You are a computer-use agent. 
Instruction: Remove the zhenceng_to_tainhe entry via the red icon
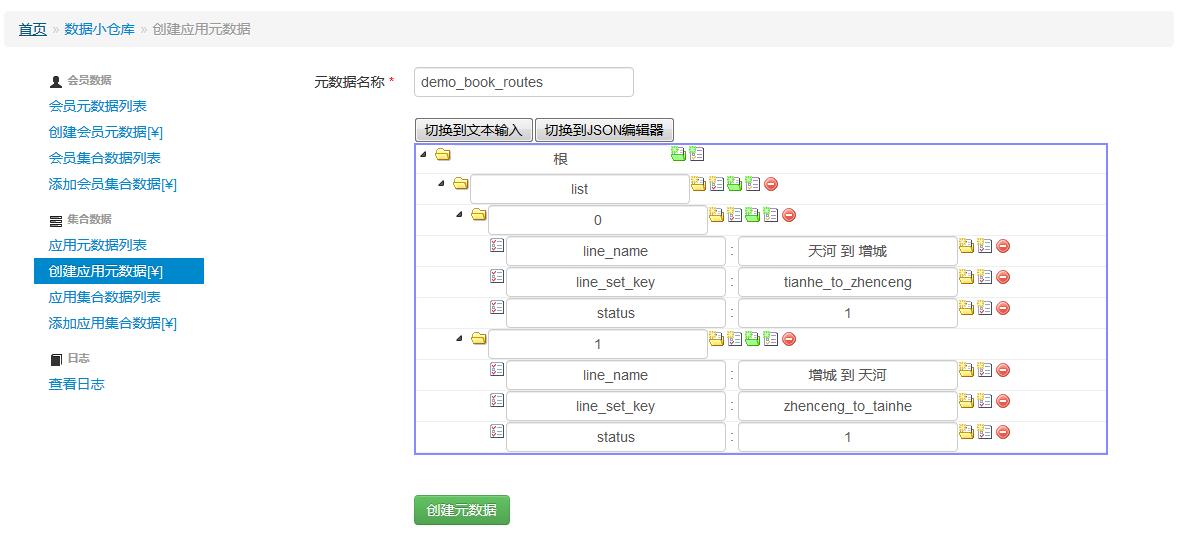pyautogui.click(x=1003, y=402)
